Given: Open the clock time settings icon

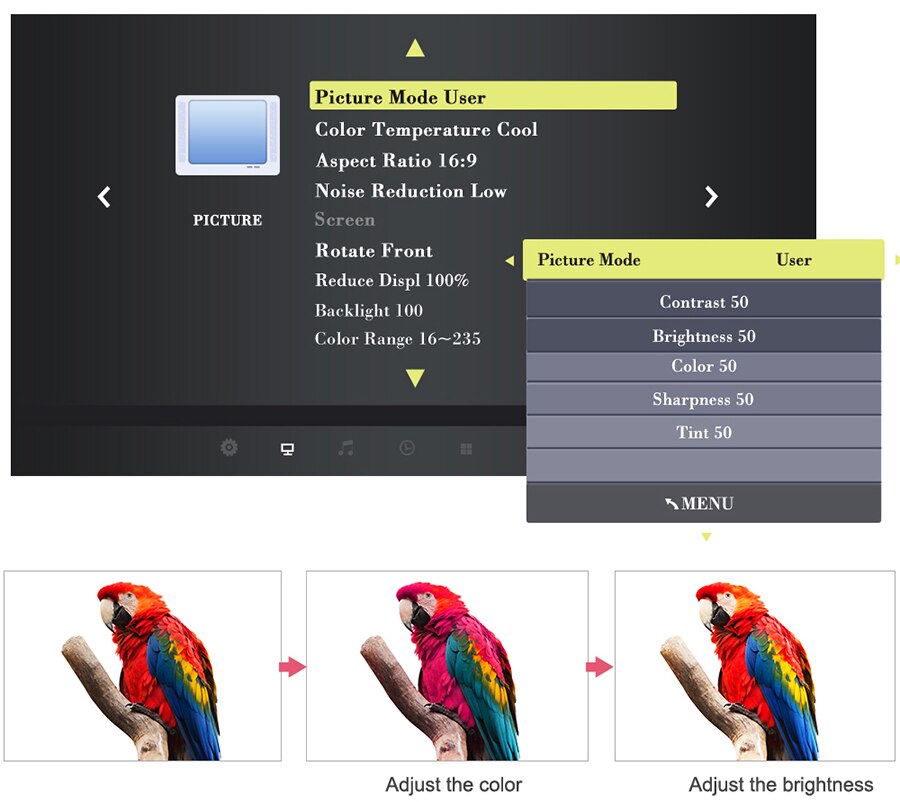Looking at the screenshot, I should pyautogui.click(x=407, y=448).
